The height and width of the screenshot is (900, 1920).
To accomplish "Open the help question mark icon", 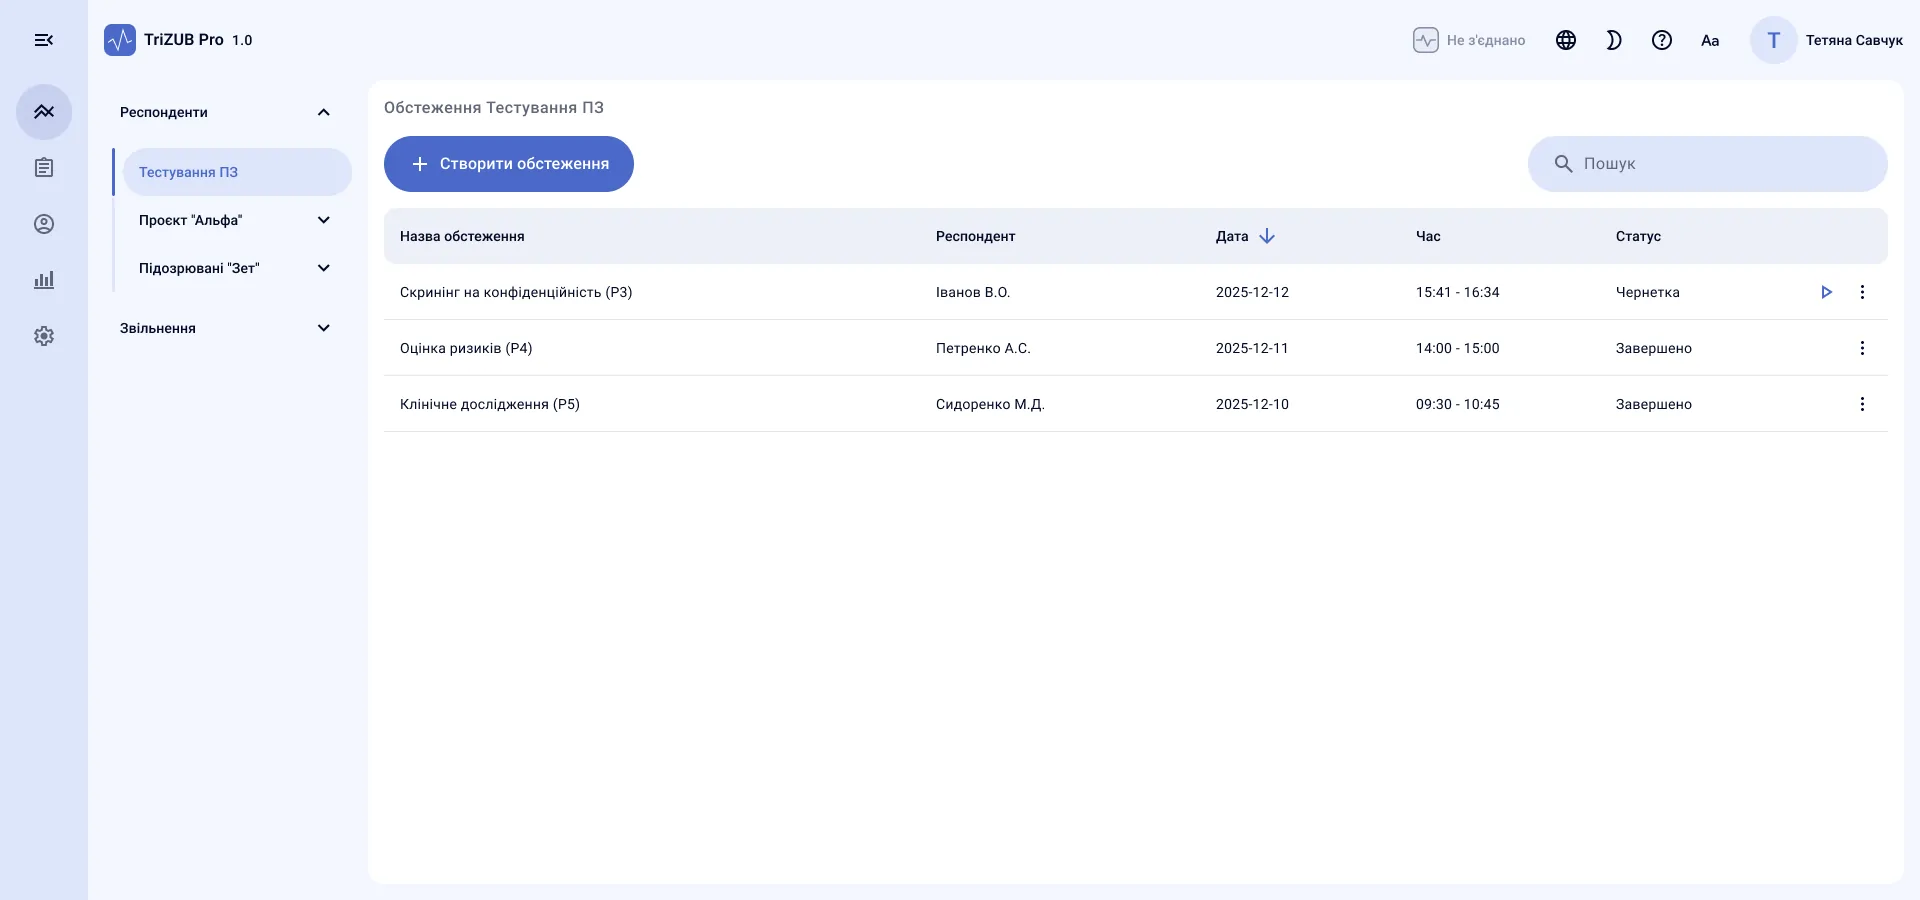I will [x=1662, y=40].
